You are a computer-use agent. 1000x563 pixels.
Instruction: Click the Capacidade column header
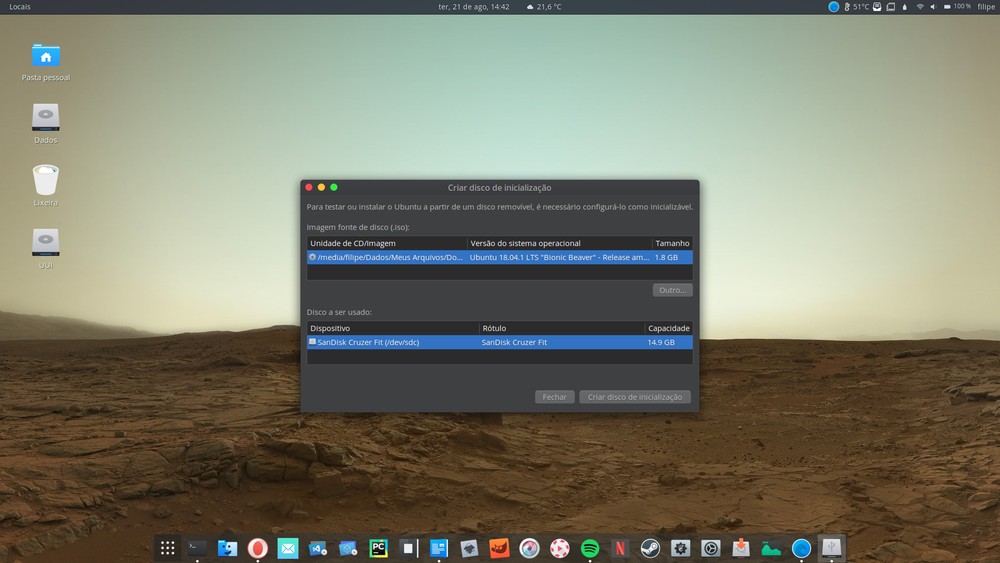(x=668, y=328)
